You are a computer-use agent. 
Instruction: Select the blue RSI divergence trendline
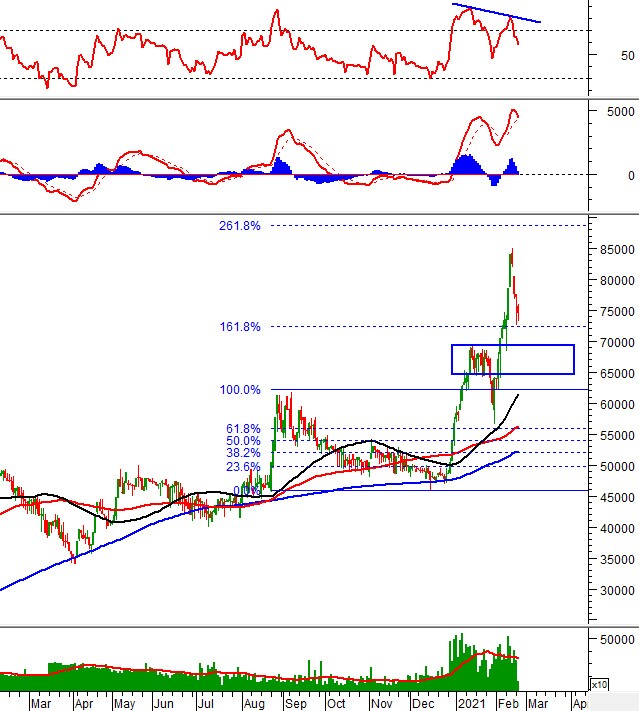tap(496, 13)
